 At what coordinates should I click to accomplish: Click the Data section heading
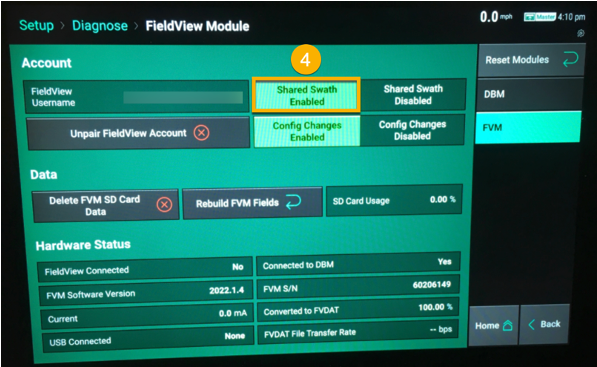44,175
